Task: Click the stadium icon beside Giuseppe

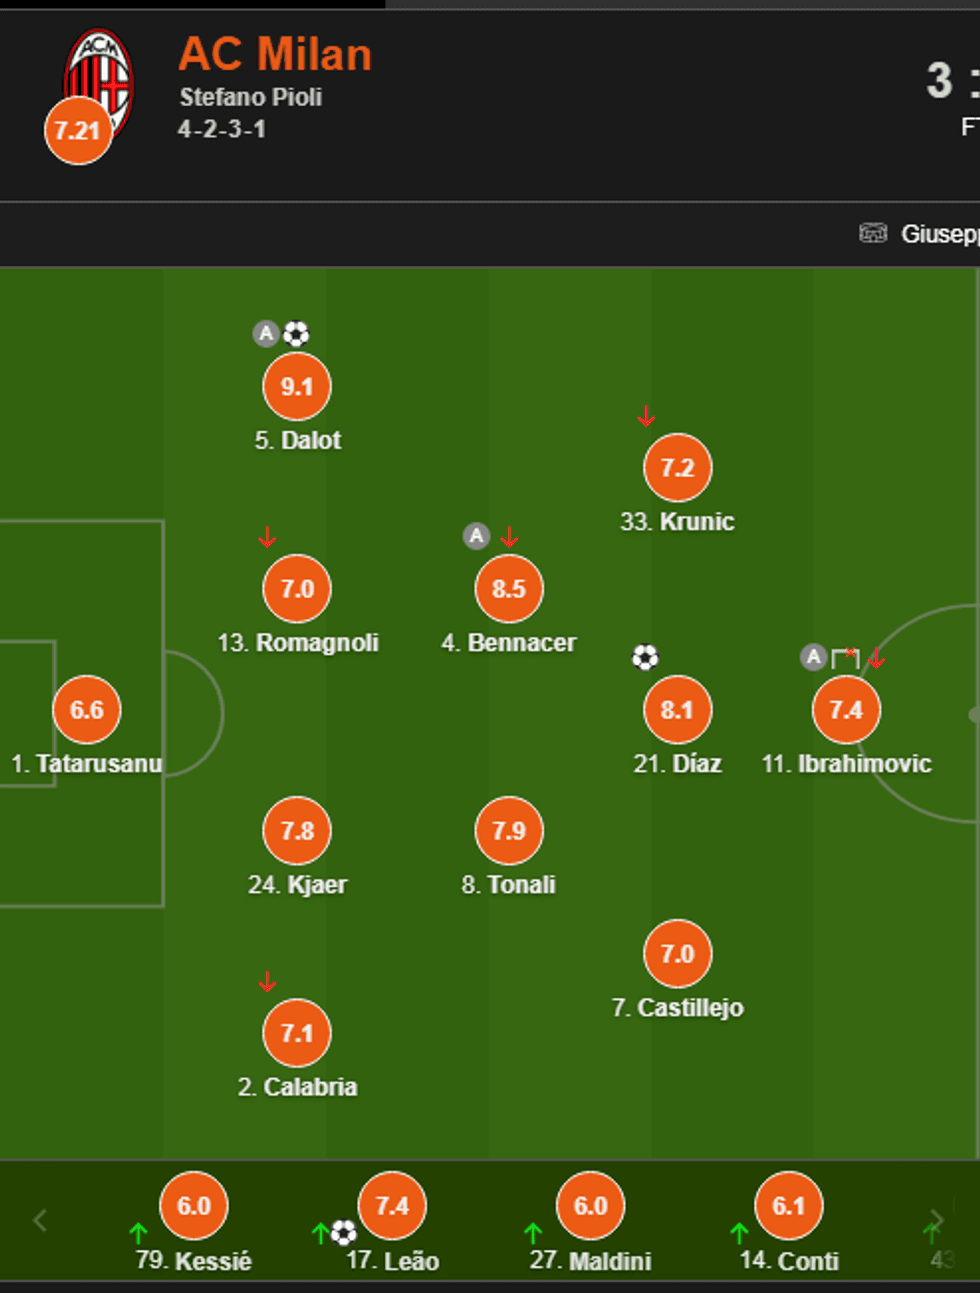Action: [873, 233]
